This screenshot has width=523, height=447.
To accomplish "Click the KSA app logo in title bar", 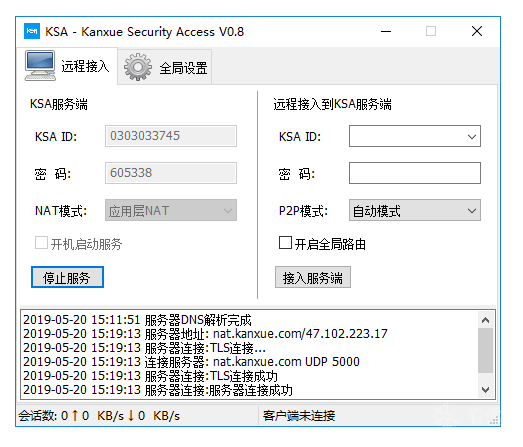I will point(32,31).
